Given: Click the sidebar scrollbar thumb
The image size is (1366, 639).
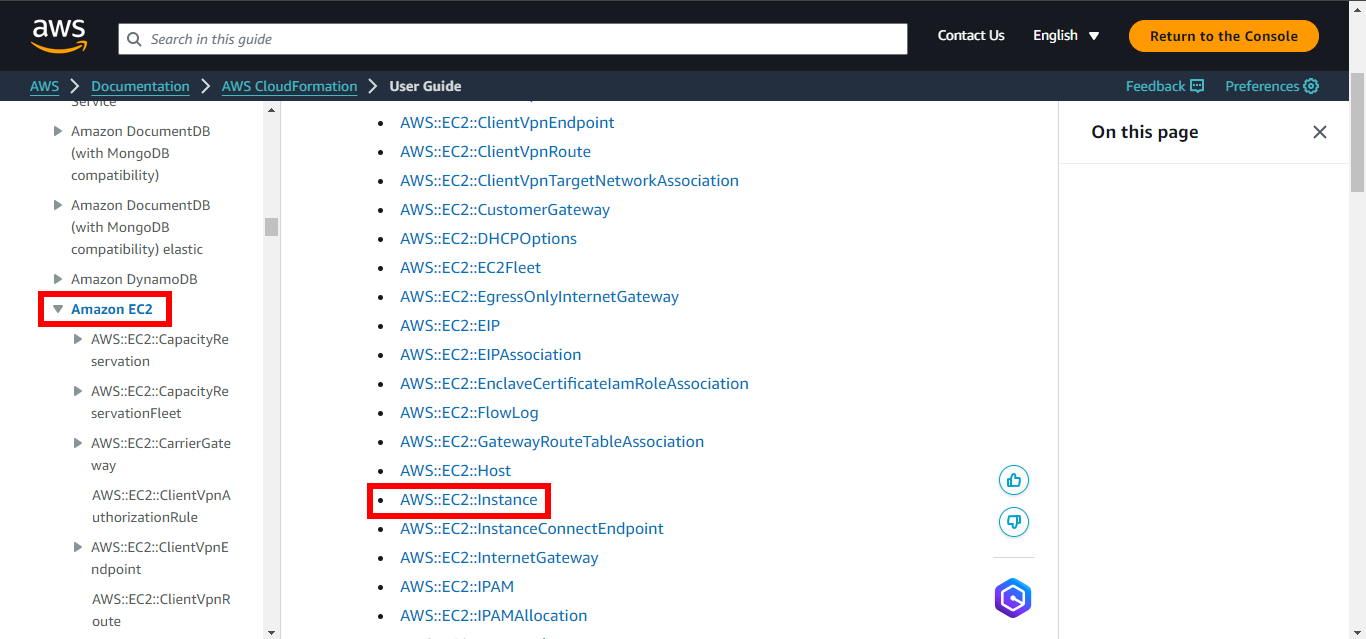Looking at the screenshot, I should tap(271, 227).
